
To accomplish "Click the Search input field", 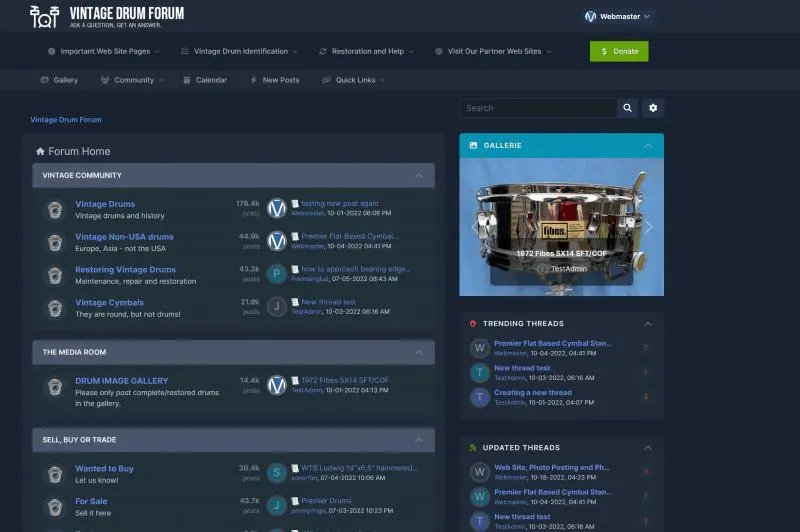I will [x=539, y=108].
